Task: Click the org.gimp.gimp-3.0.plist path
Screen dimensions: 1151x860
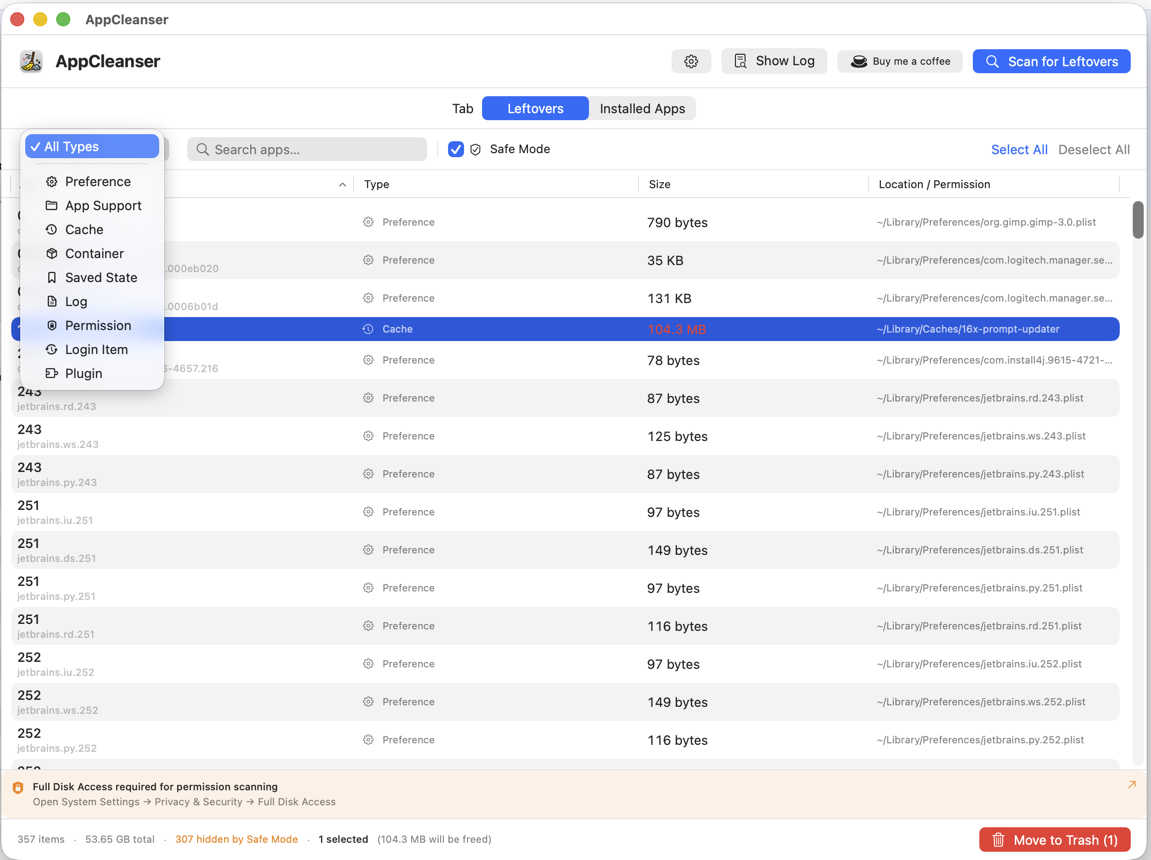Action: (x=986, y=222)
